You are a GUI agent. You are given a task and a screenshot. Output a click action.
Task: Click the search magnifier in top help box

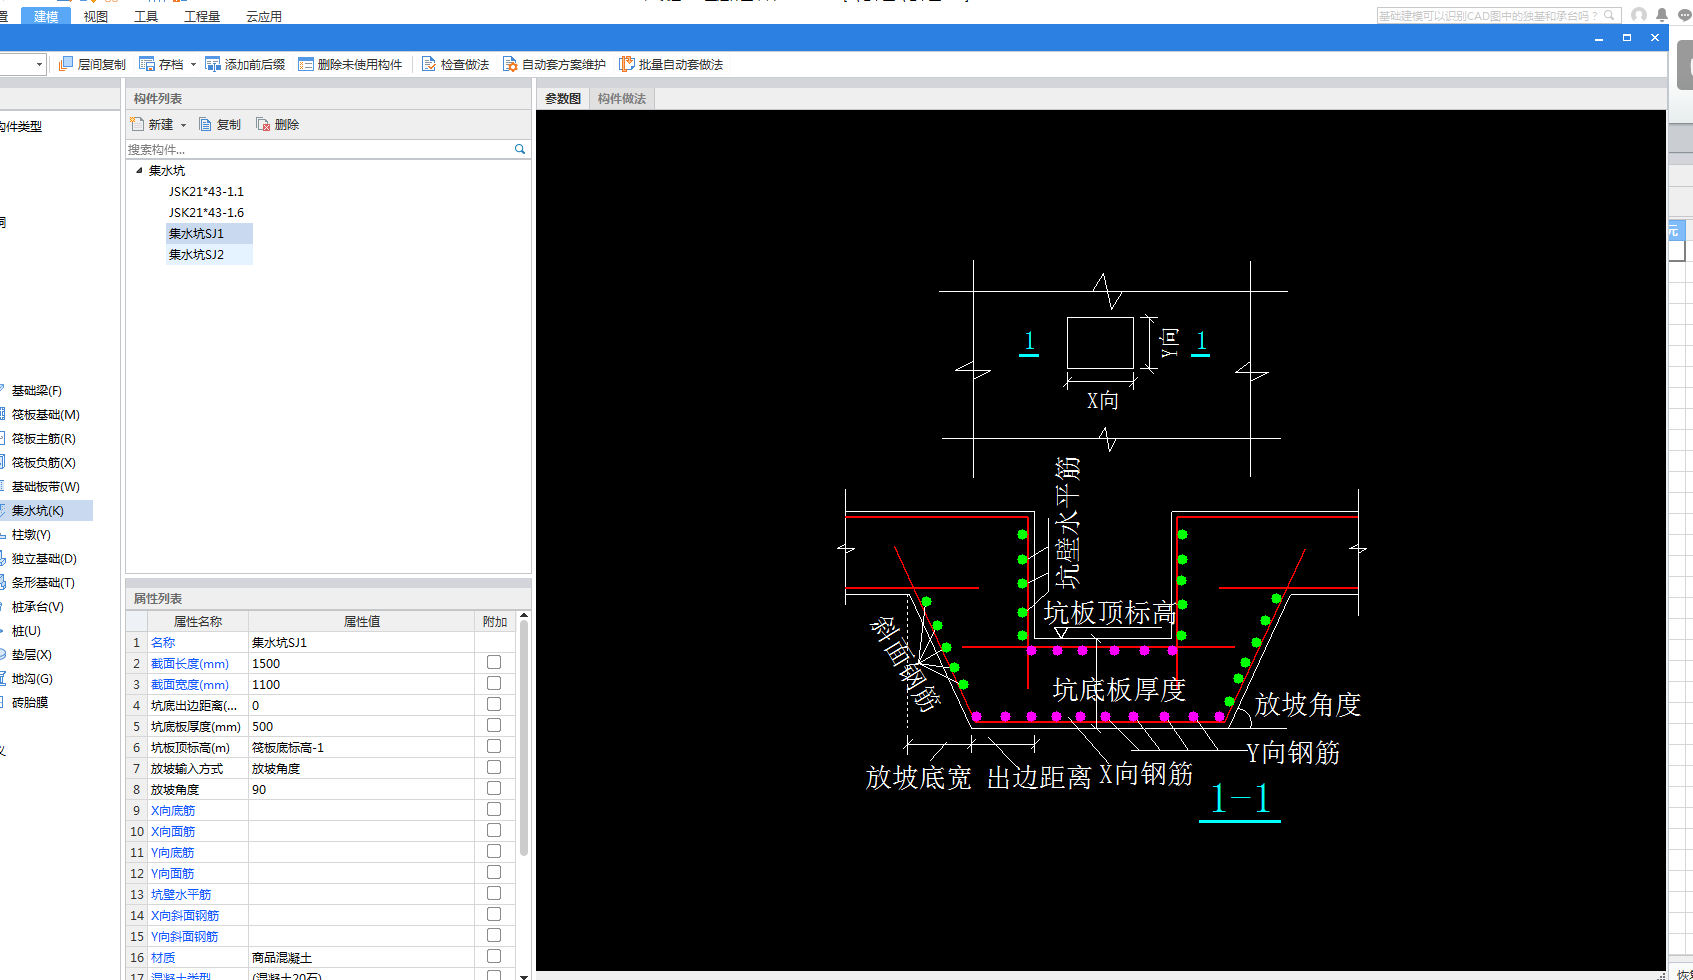click(1609, 15)
